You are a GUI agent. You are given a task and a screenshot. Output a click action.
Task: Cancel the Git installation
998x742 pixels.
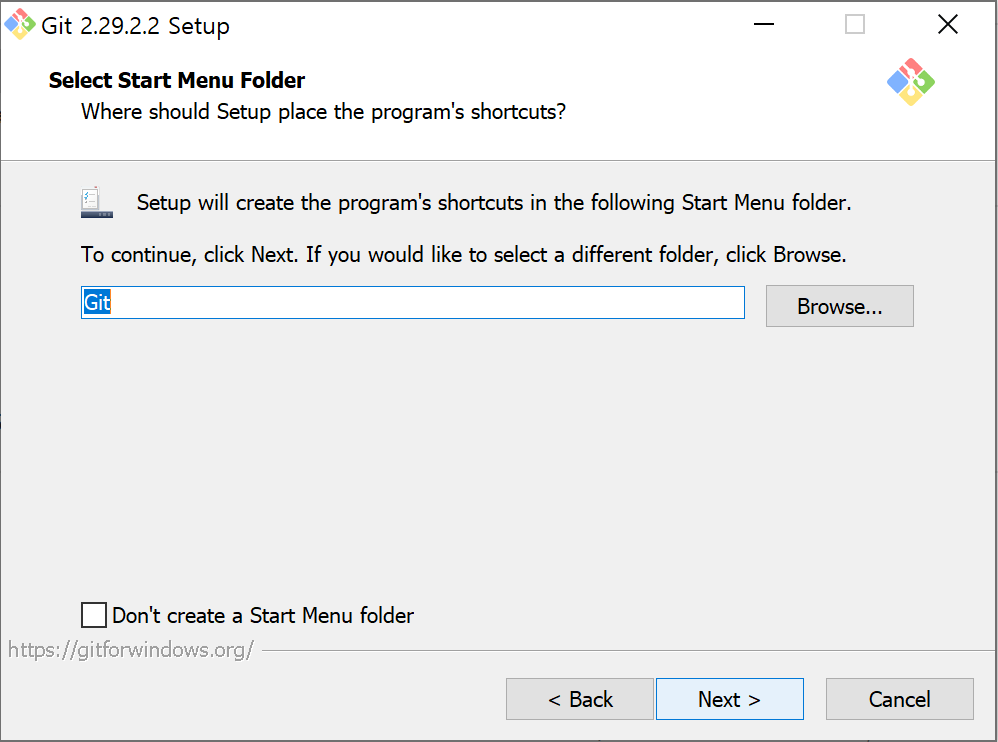click(x=899, y=699)
